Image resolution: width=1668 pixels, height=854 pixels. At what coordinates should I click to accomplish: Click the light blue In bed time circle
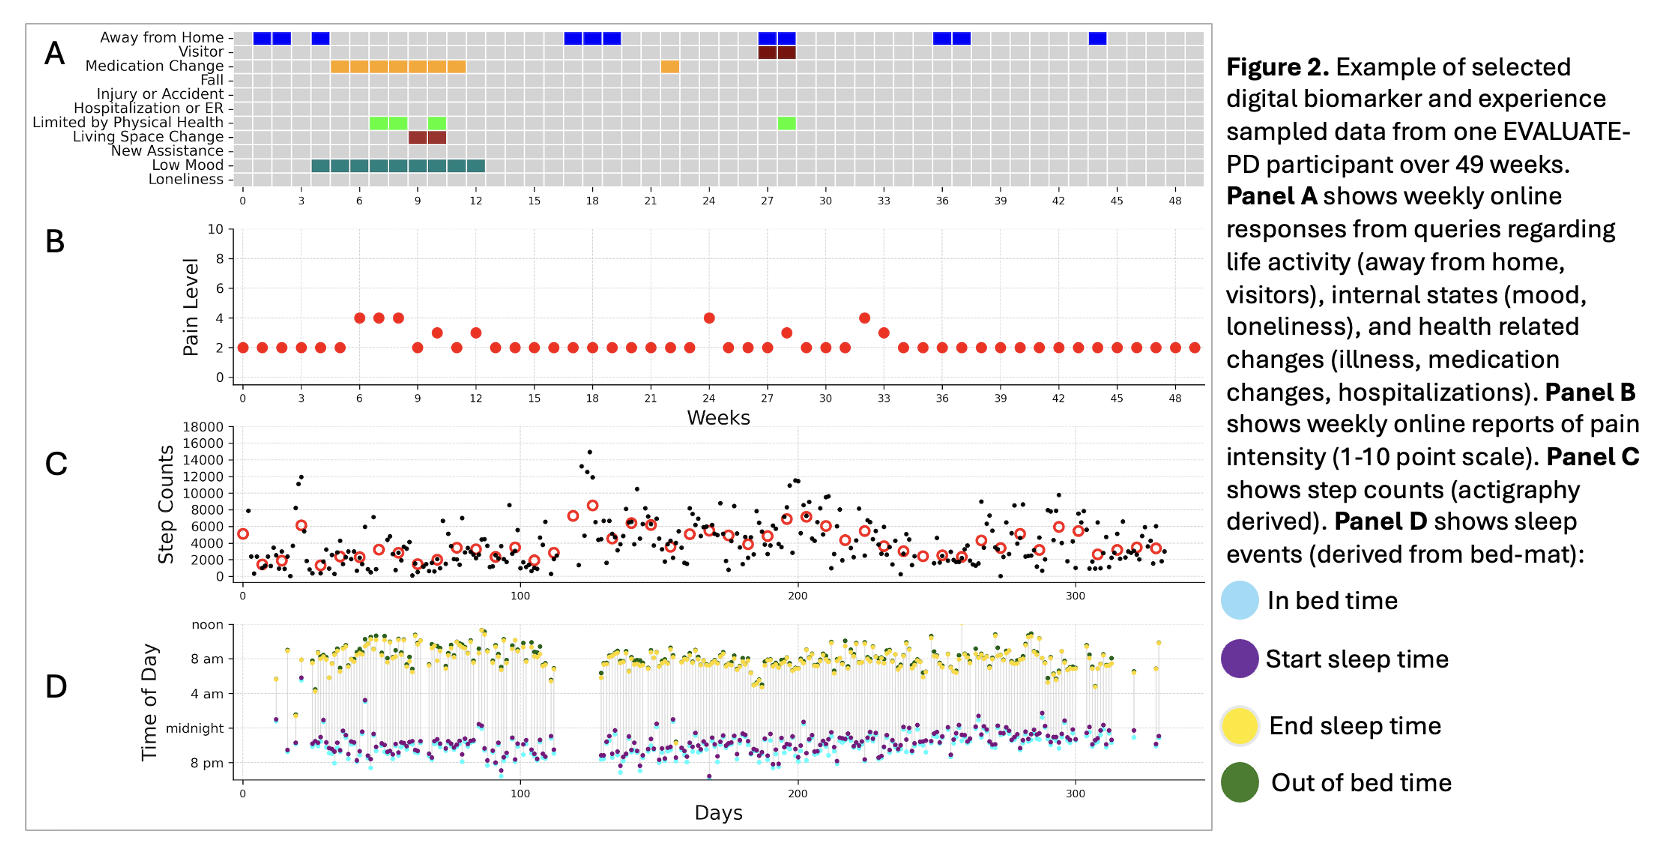point(1239,601)
